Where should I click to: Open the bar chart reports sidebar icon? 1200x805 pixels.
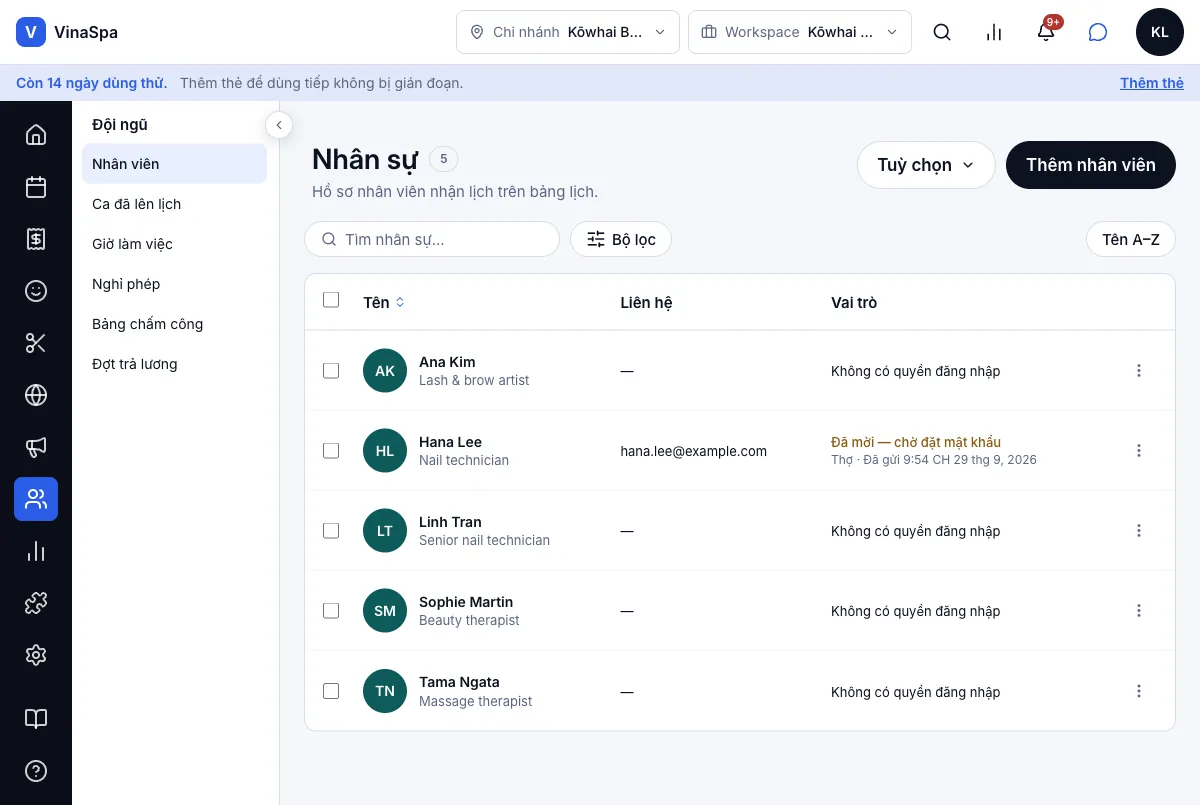(x=36, y=551)
